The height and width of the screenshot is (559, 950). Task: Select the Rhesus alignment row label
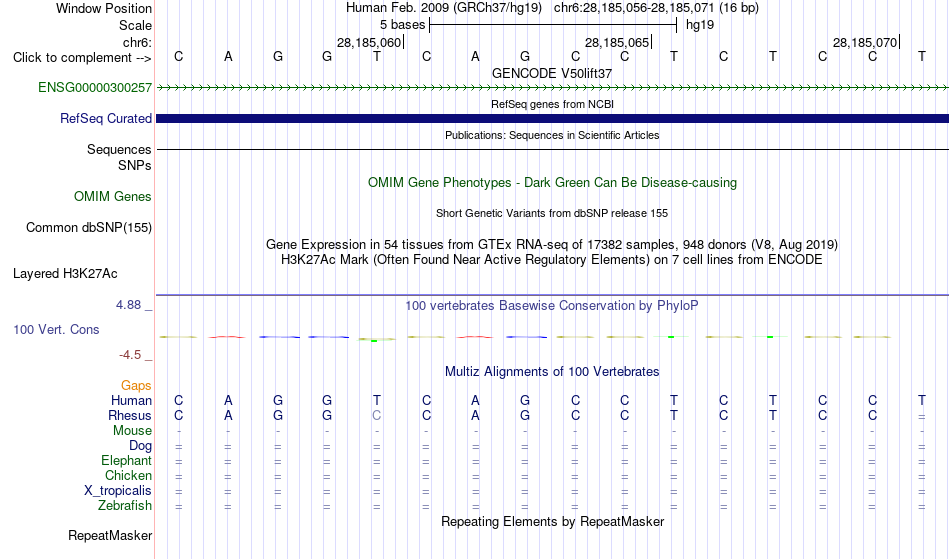pos(130,415)
